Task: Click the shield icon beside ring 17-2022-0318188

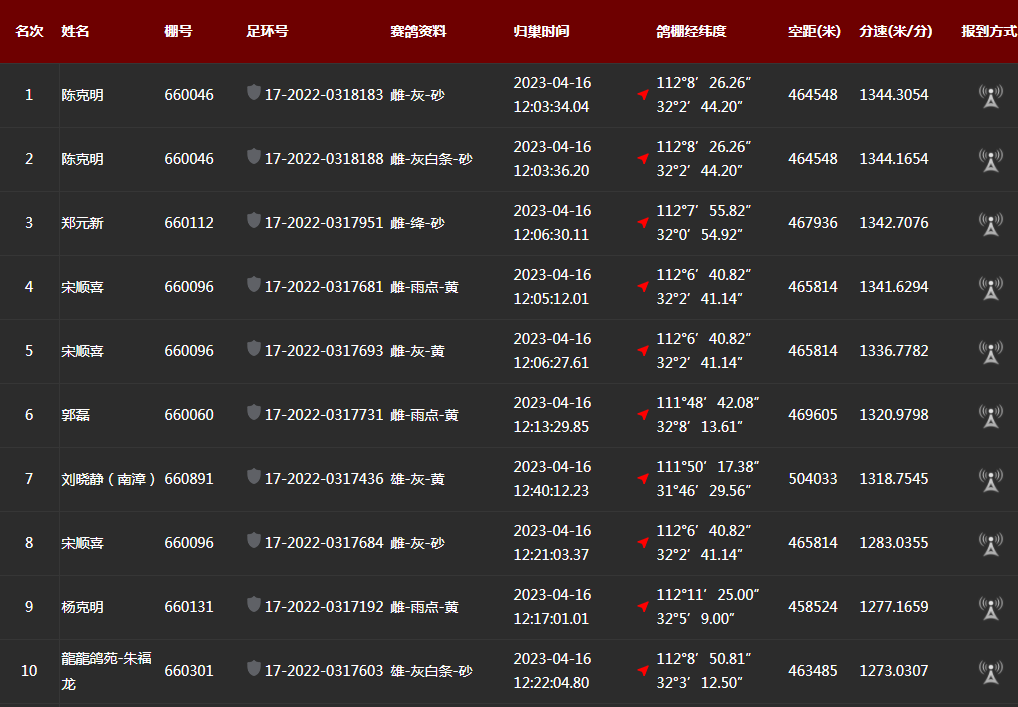Action: tap(254, 157)
